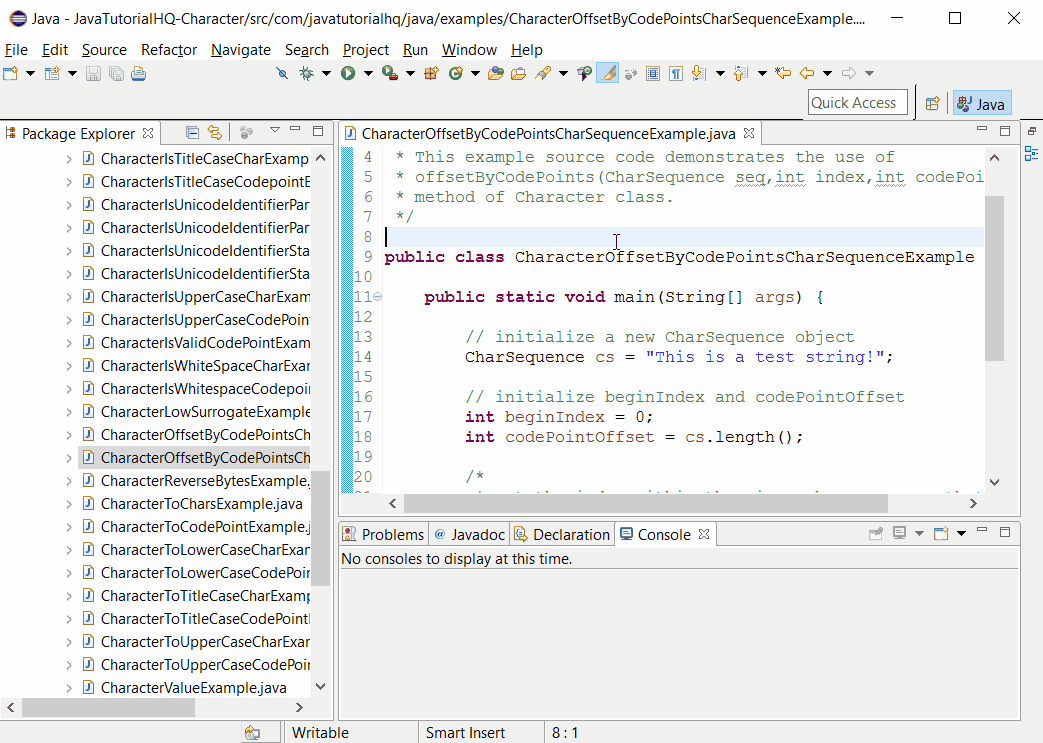This screenshot has height=743, width=1043.
Task: Select the Skip All Breakpoints icon
Action: click(282, 73)
